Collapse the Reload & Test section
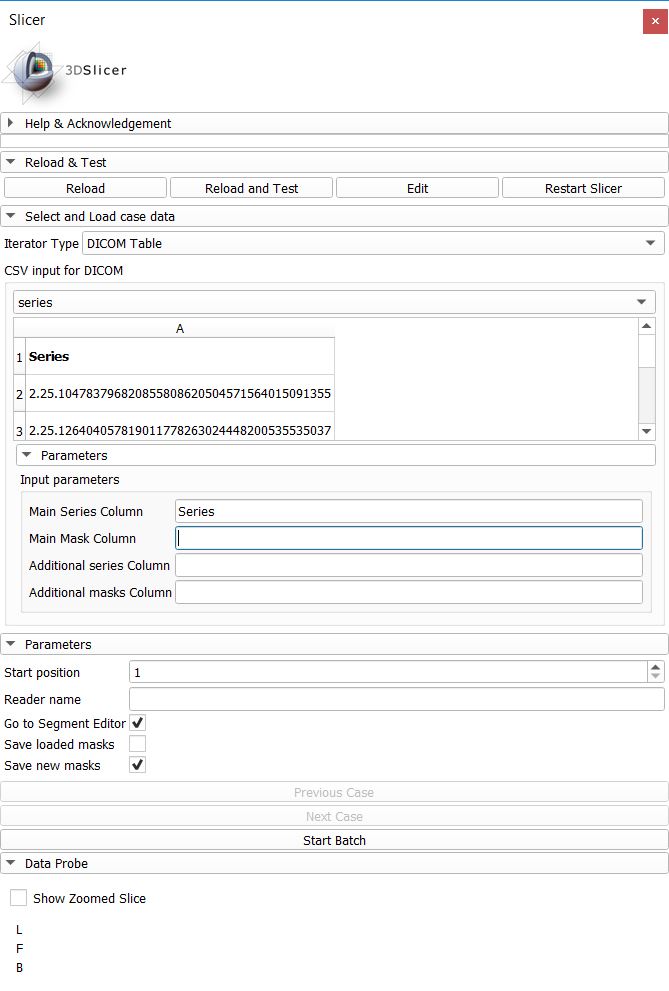This screenshot has width=669, height=991. [10, 162]
